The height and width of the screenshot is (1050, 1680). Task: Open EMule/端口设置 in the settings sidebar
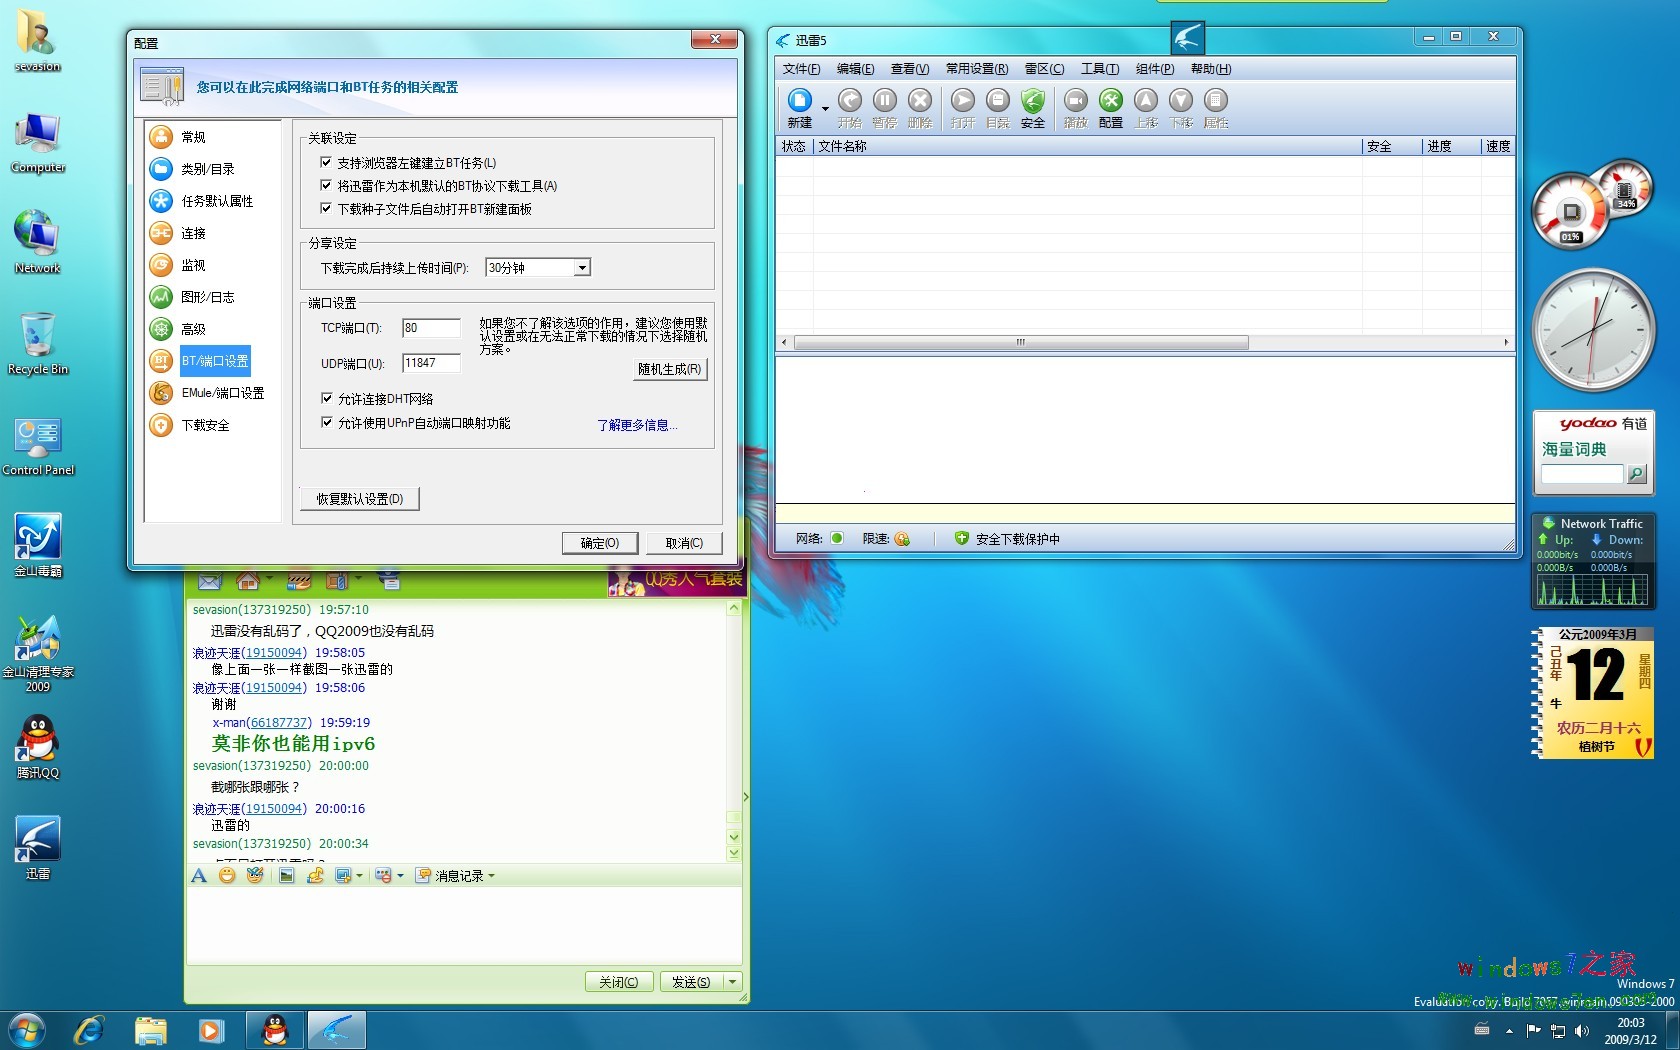click(222, 393)
